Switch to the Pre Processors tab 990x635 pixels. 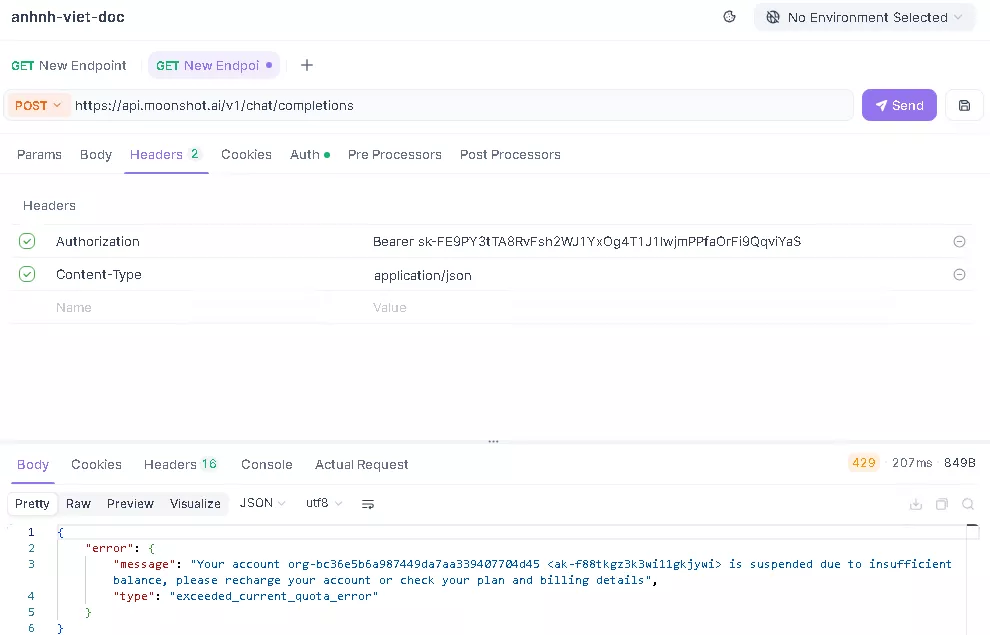pyautogui.click(x=394, y=154)
